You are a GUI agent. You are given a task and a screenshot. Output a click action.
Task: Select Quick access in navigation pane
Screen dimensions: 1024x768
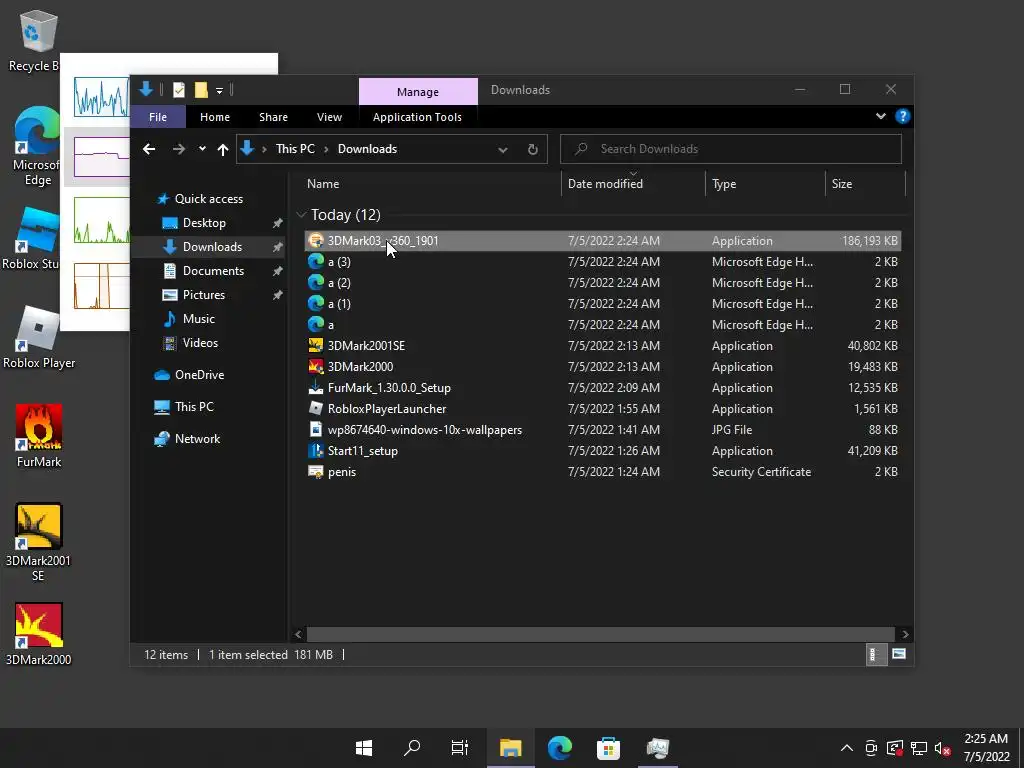click(x=208, y=199)
